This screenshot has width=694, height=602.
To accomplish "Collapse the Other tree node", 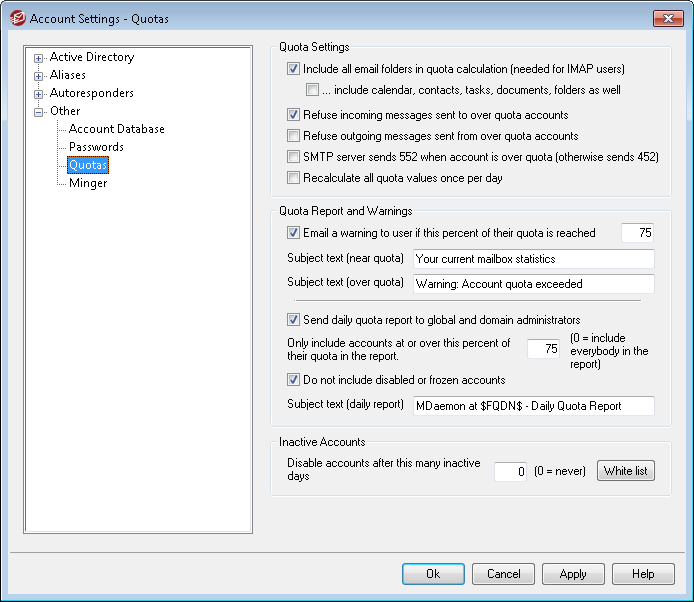I will pyautogui.click(x=39, y=112).
